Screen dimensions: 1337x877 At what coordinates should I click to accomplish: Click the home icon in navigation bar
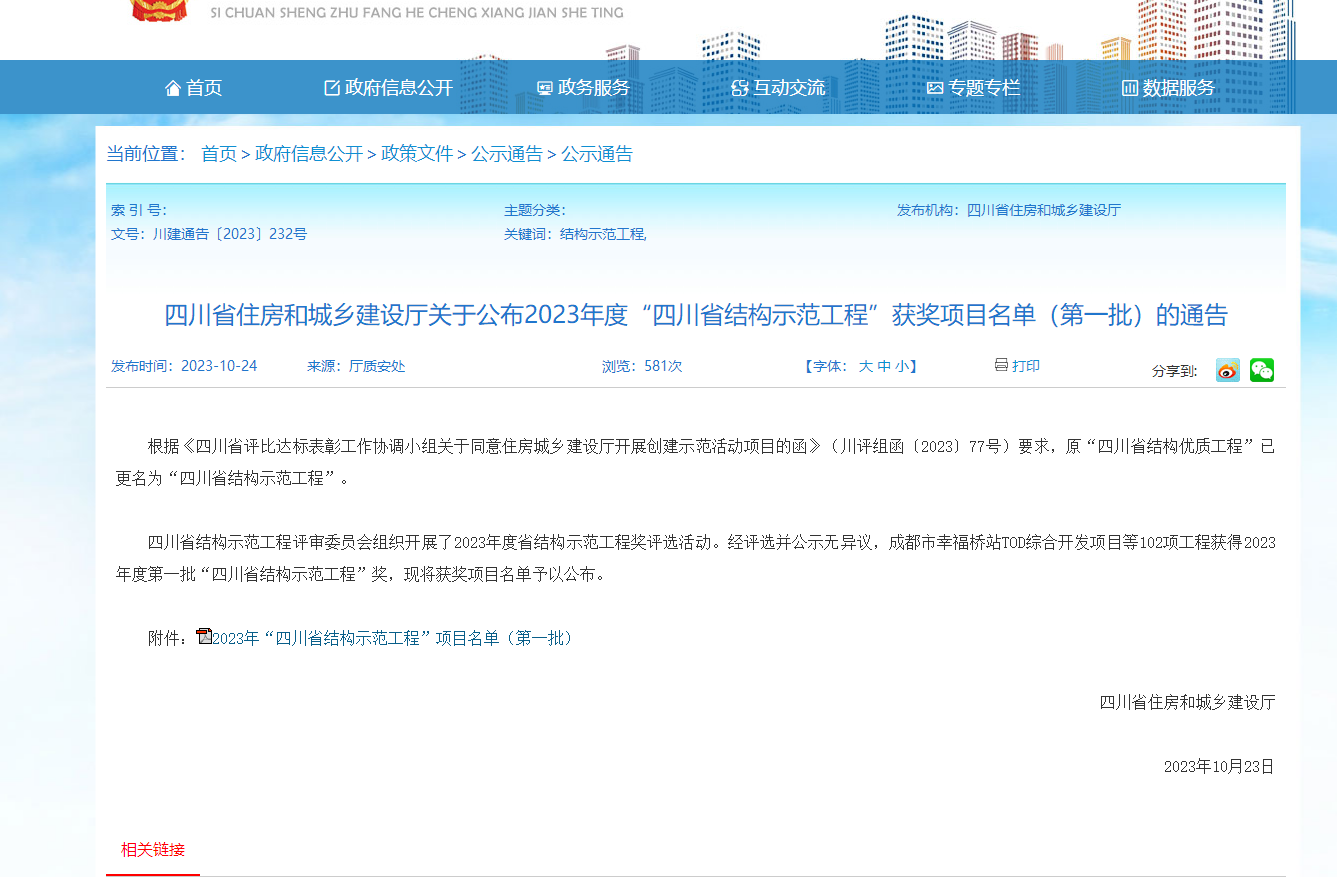point(173,88)
